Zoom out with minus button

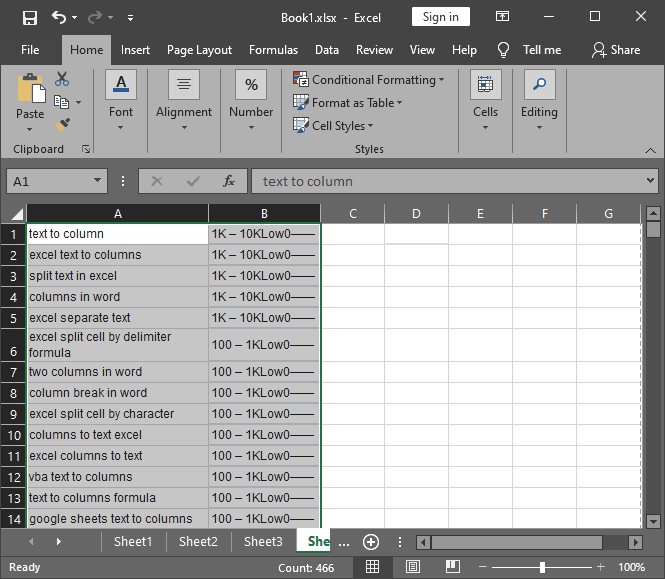click(x=483, y=567)
